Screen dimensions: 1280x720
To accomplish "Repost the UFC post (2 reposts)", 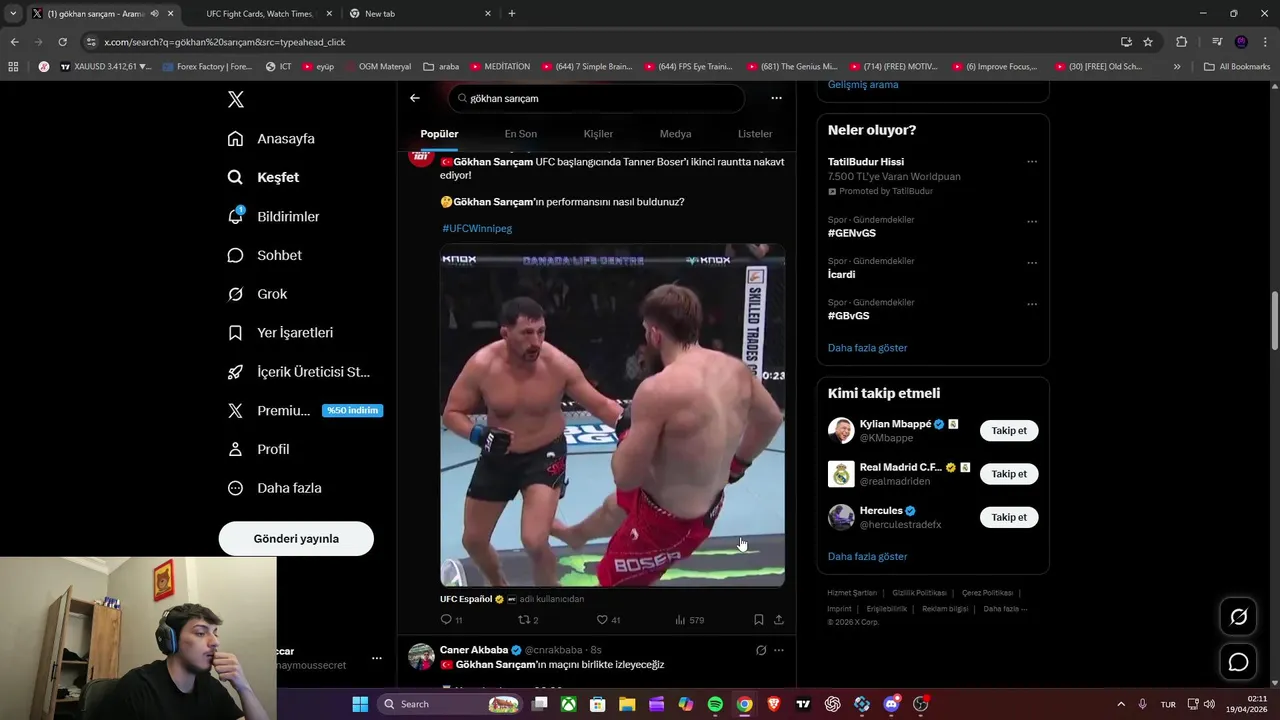I will coord(528,620).
